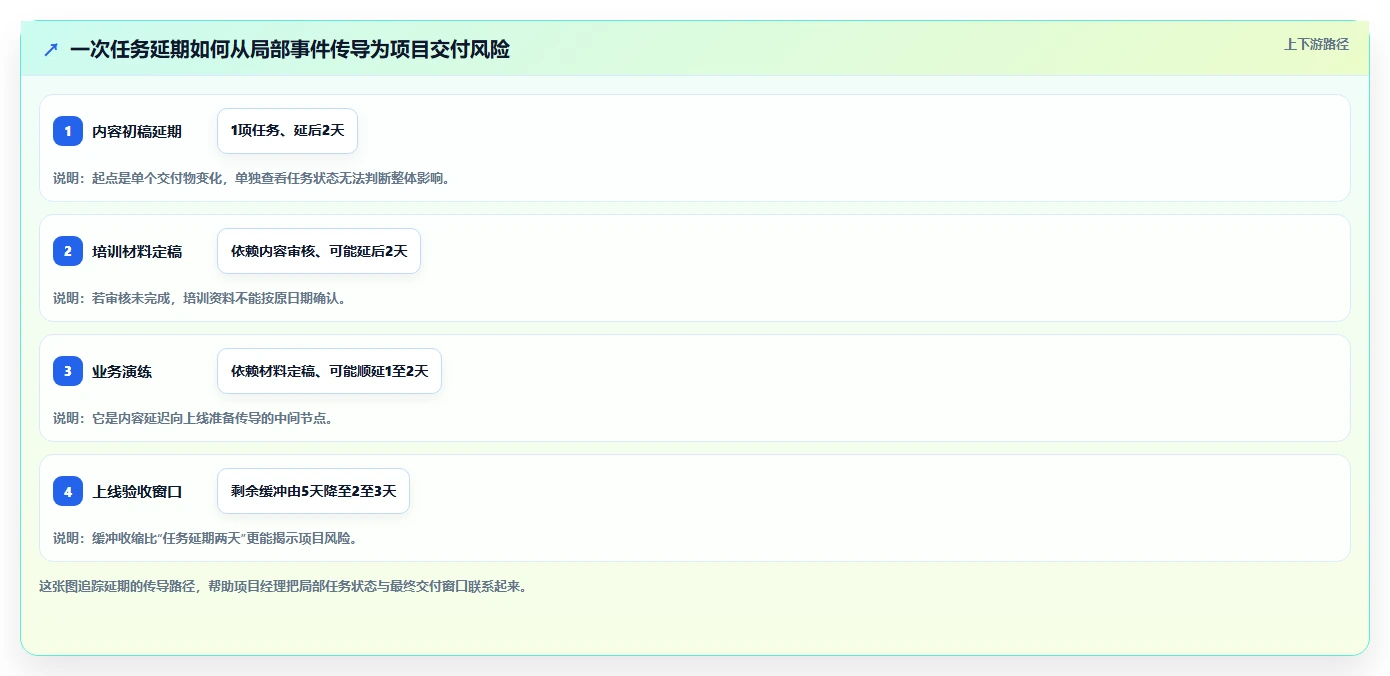Image resolution: width=1390 pixels, height=676 pixels.
Task: Select step number badge 4
Action: pos(68,491)
